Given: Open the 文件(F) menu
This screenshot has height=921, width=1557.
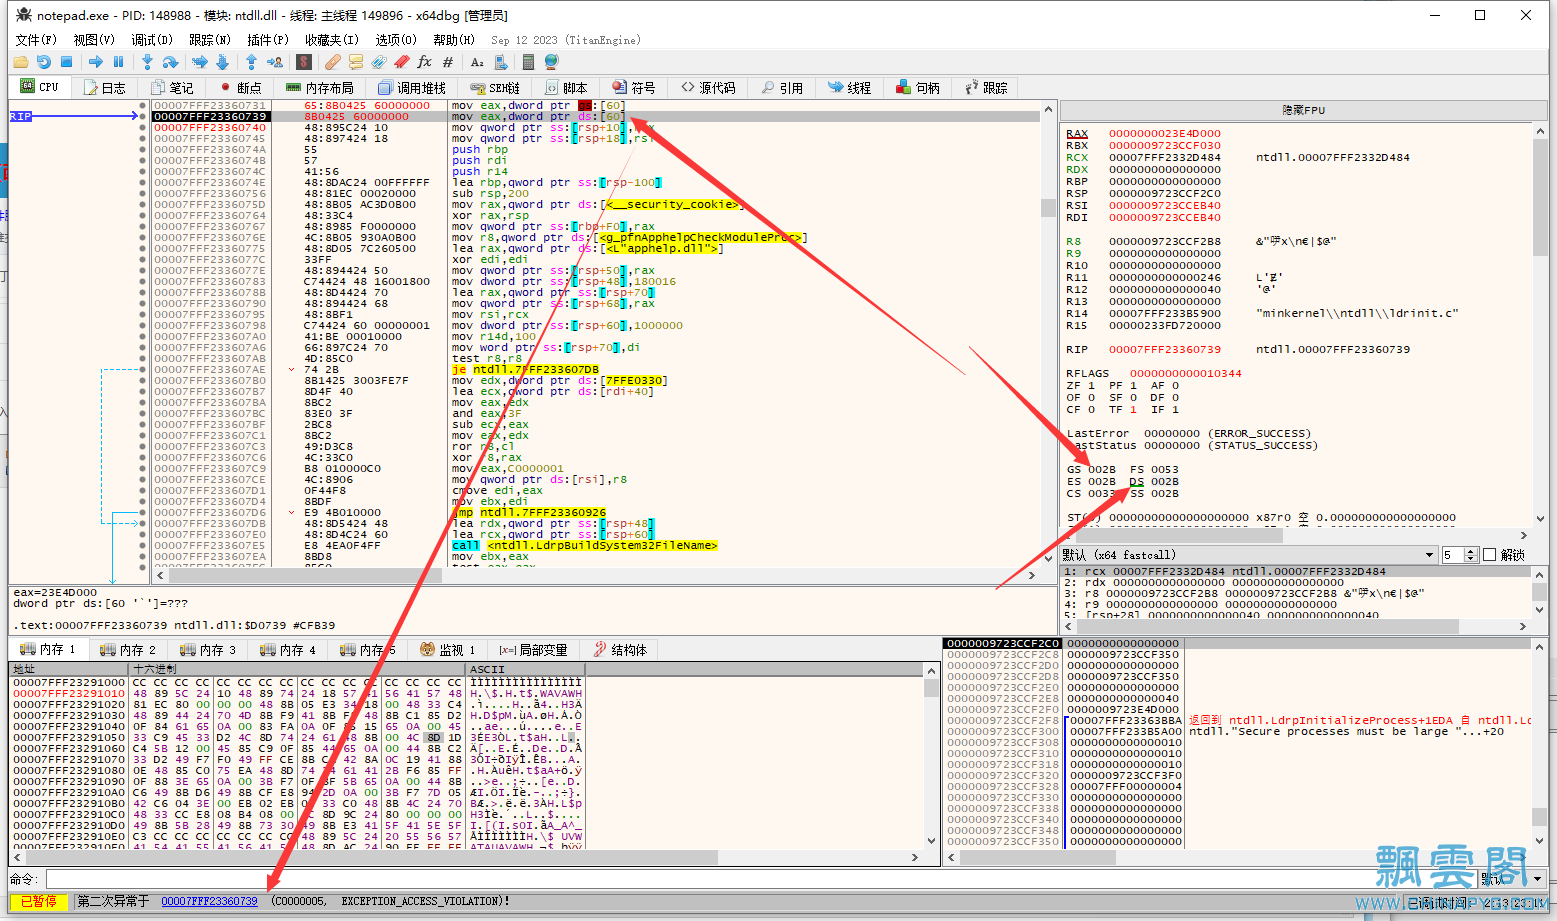Looking at the screenshot, I should point(36,40).
